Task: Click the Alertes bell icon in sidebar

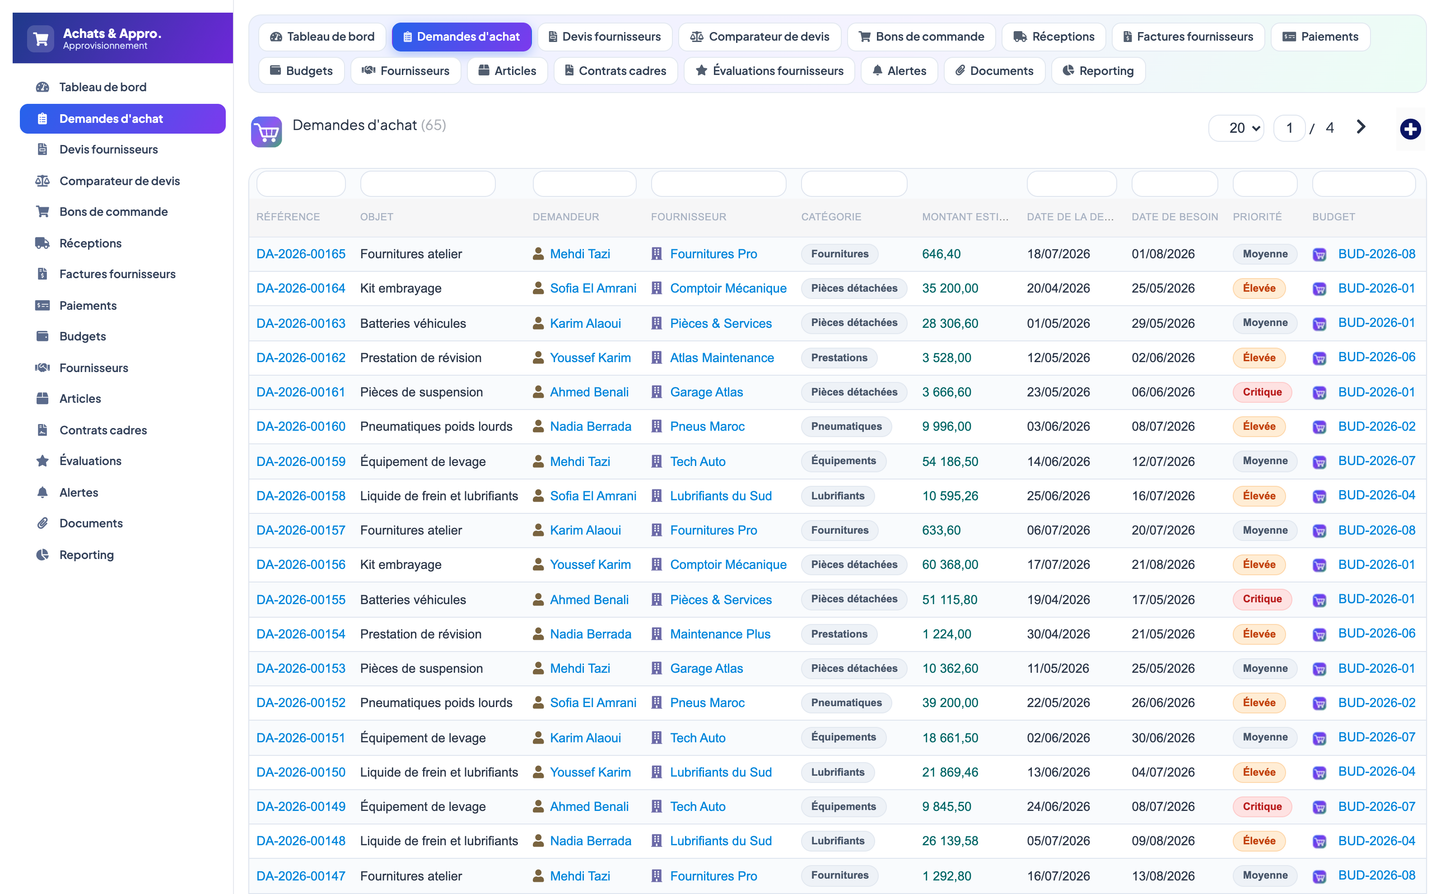Action: 42,492
